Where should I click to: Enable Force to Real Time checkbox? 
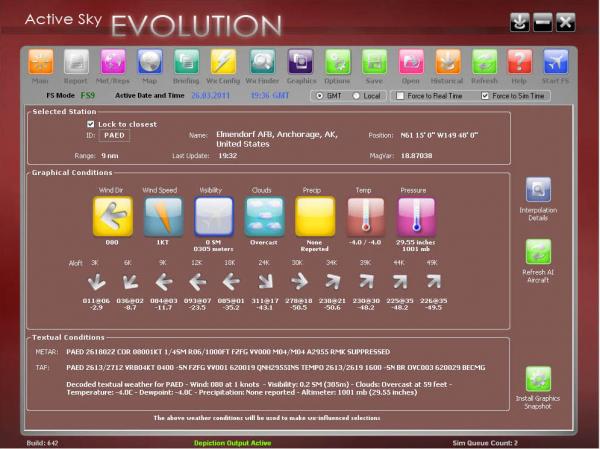pos(400,96)
